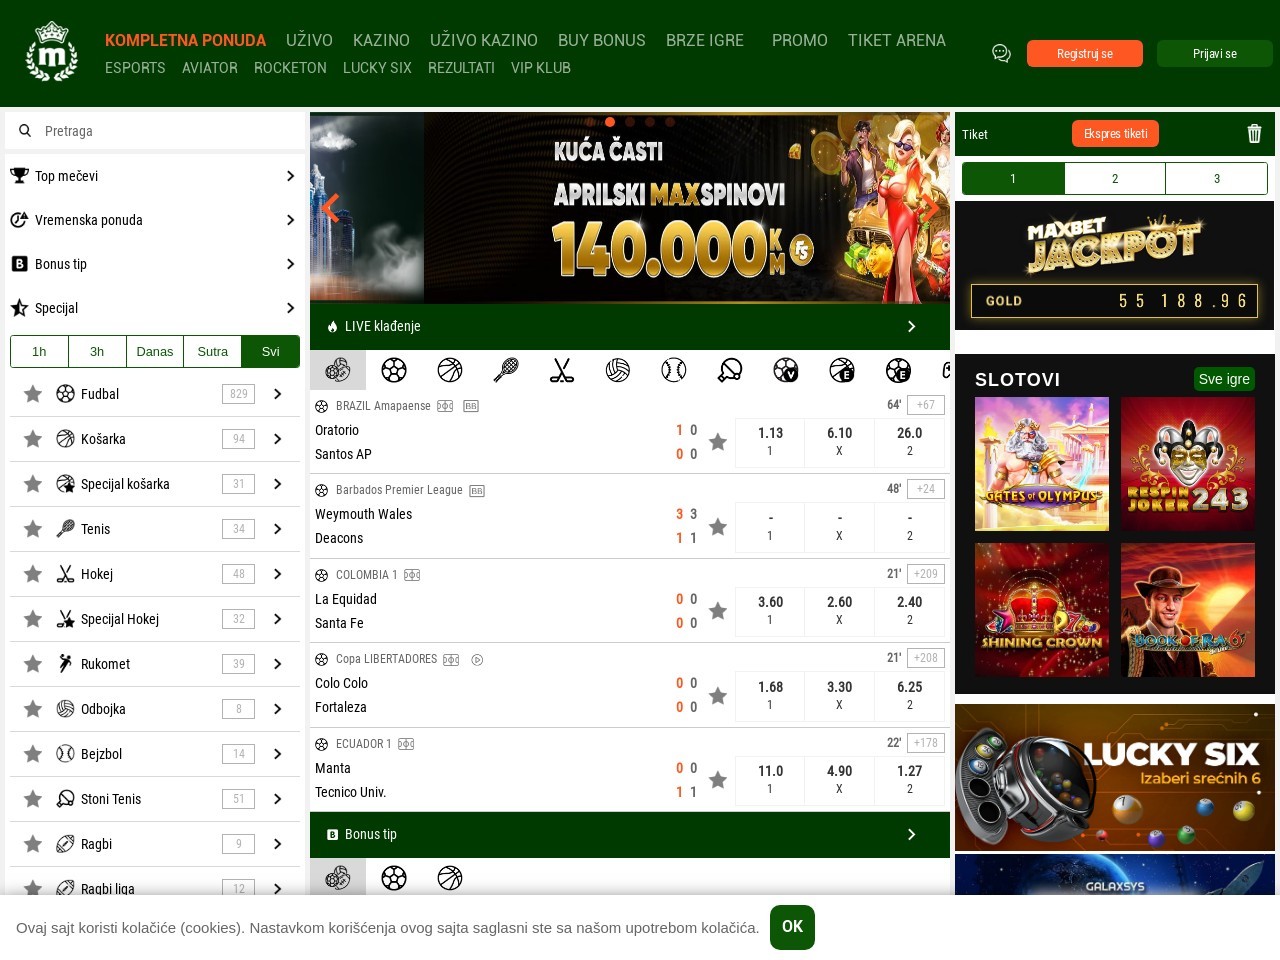Viewport: 1280px width, 960px height.
Task: Filter live betting by football icon
Action: click(x=394, y=370)
